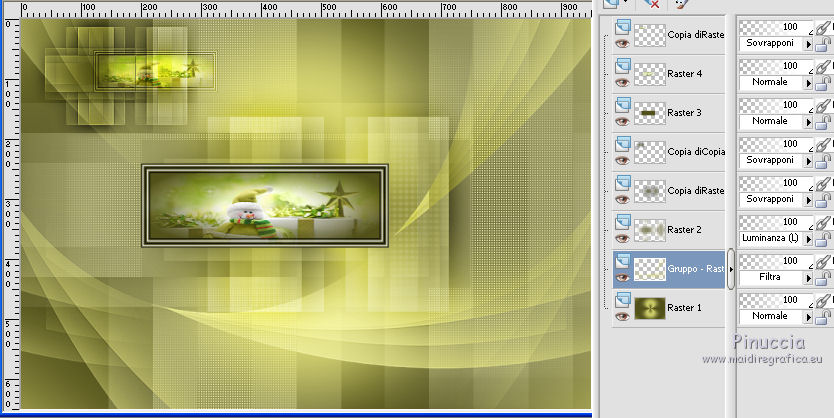Open the New Layer dropdown arrow
The width and height of the screenshot is (834, 418).
tap(626, 3)
